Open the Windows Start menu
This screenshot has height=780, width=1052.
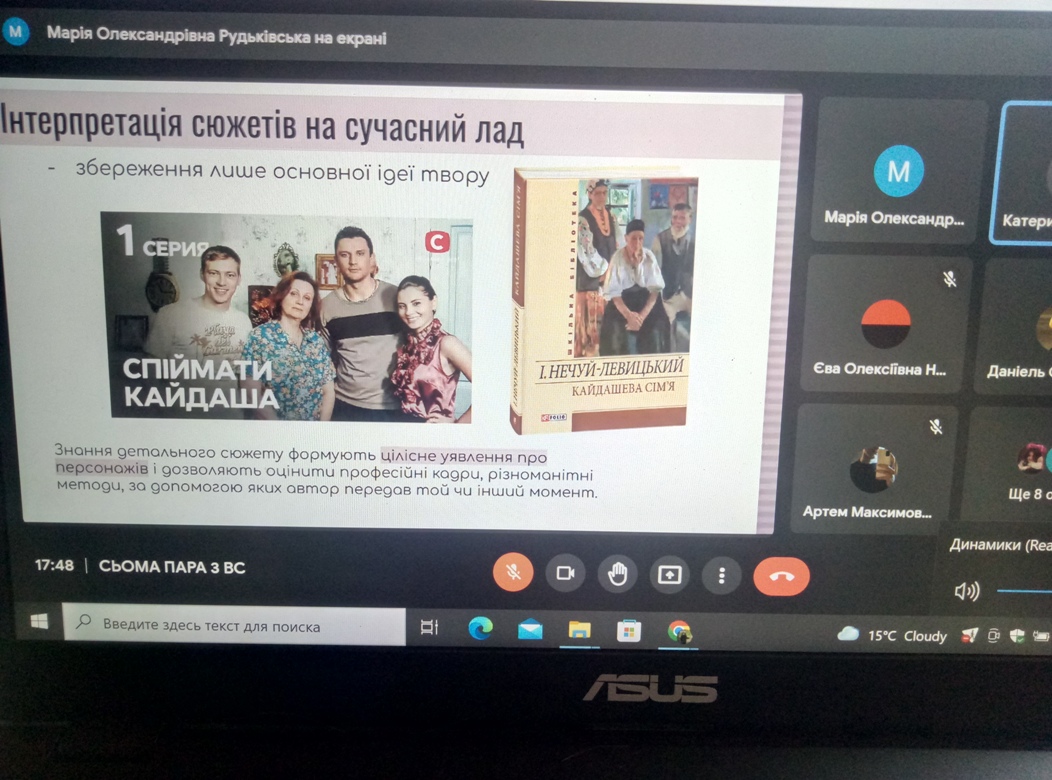tap(39, 624)
